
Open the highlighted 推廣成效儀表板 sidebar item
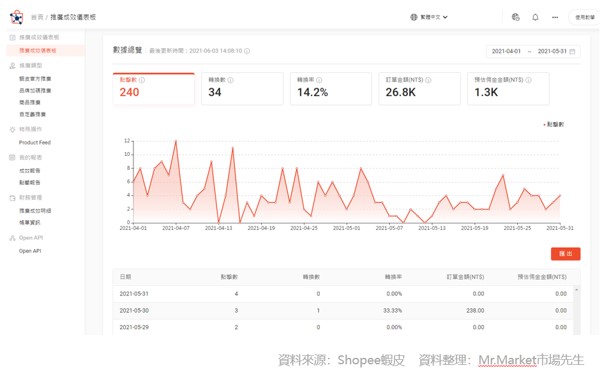(x=45, y=50)
